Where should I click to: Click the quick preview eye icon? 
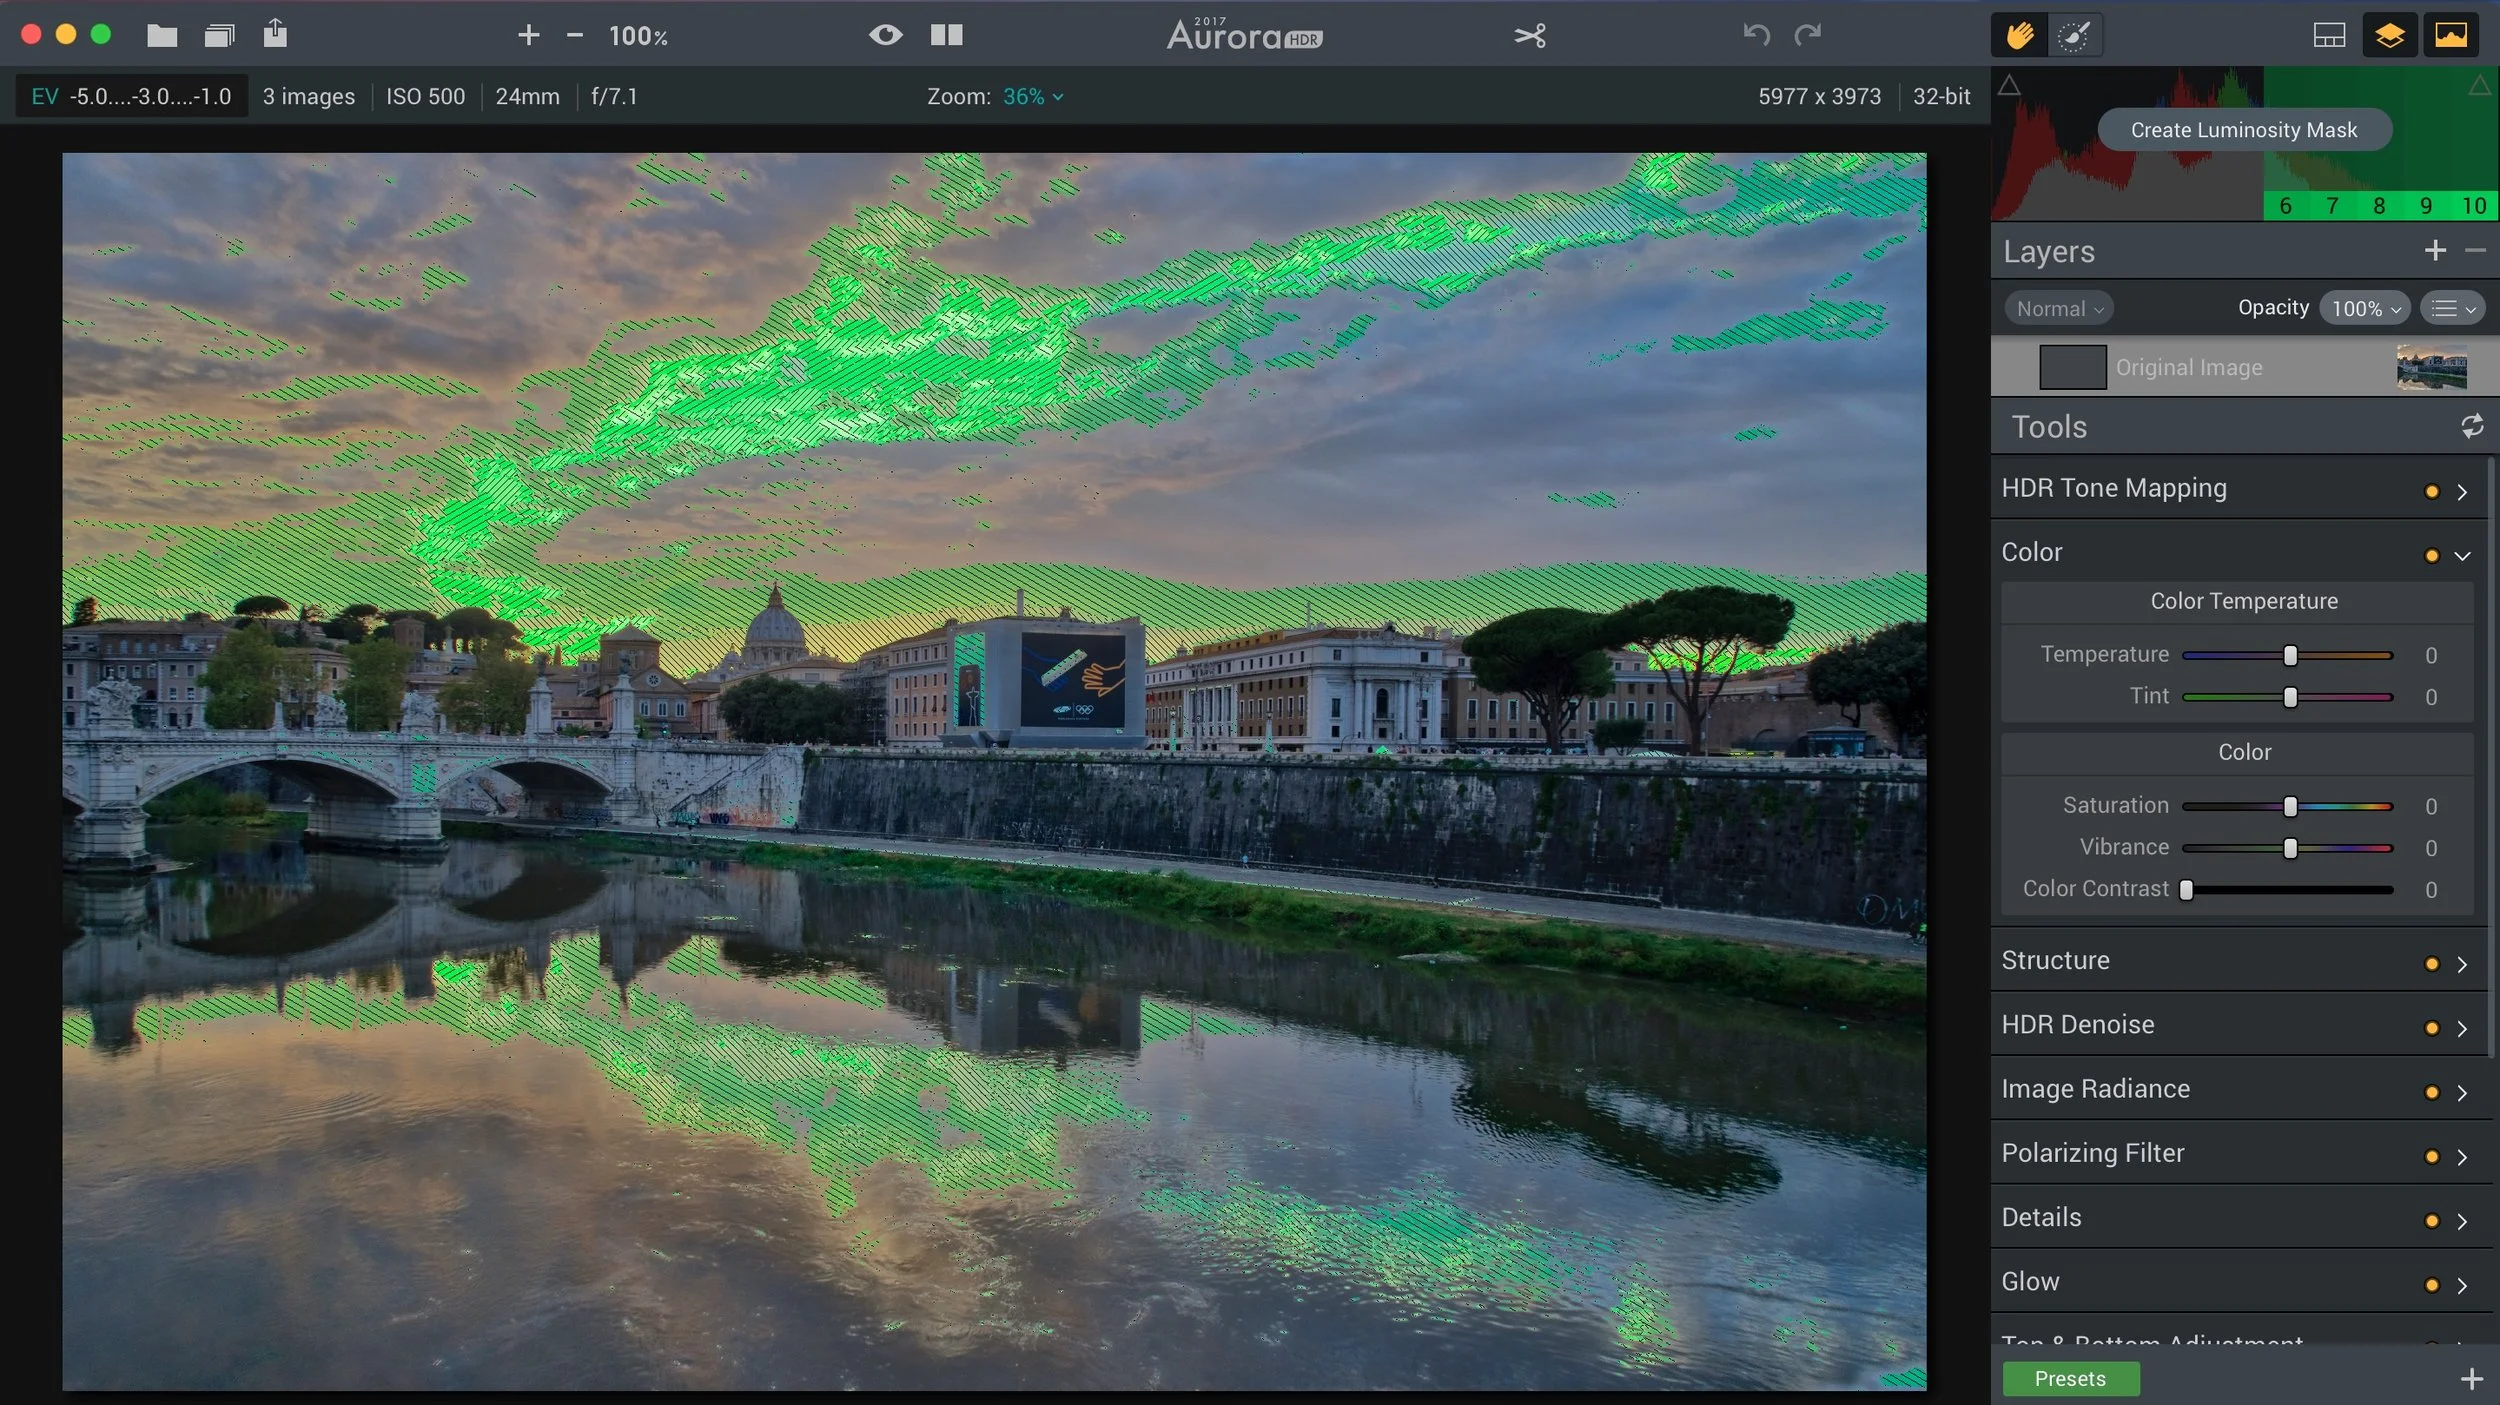click(x=885, y=35)
